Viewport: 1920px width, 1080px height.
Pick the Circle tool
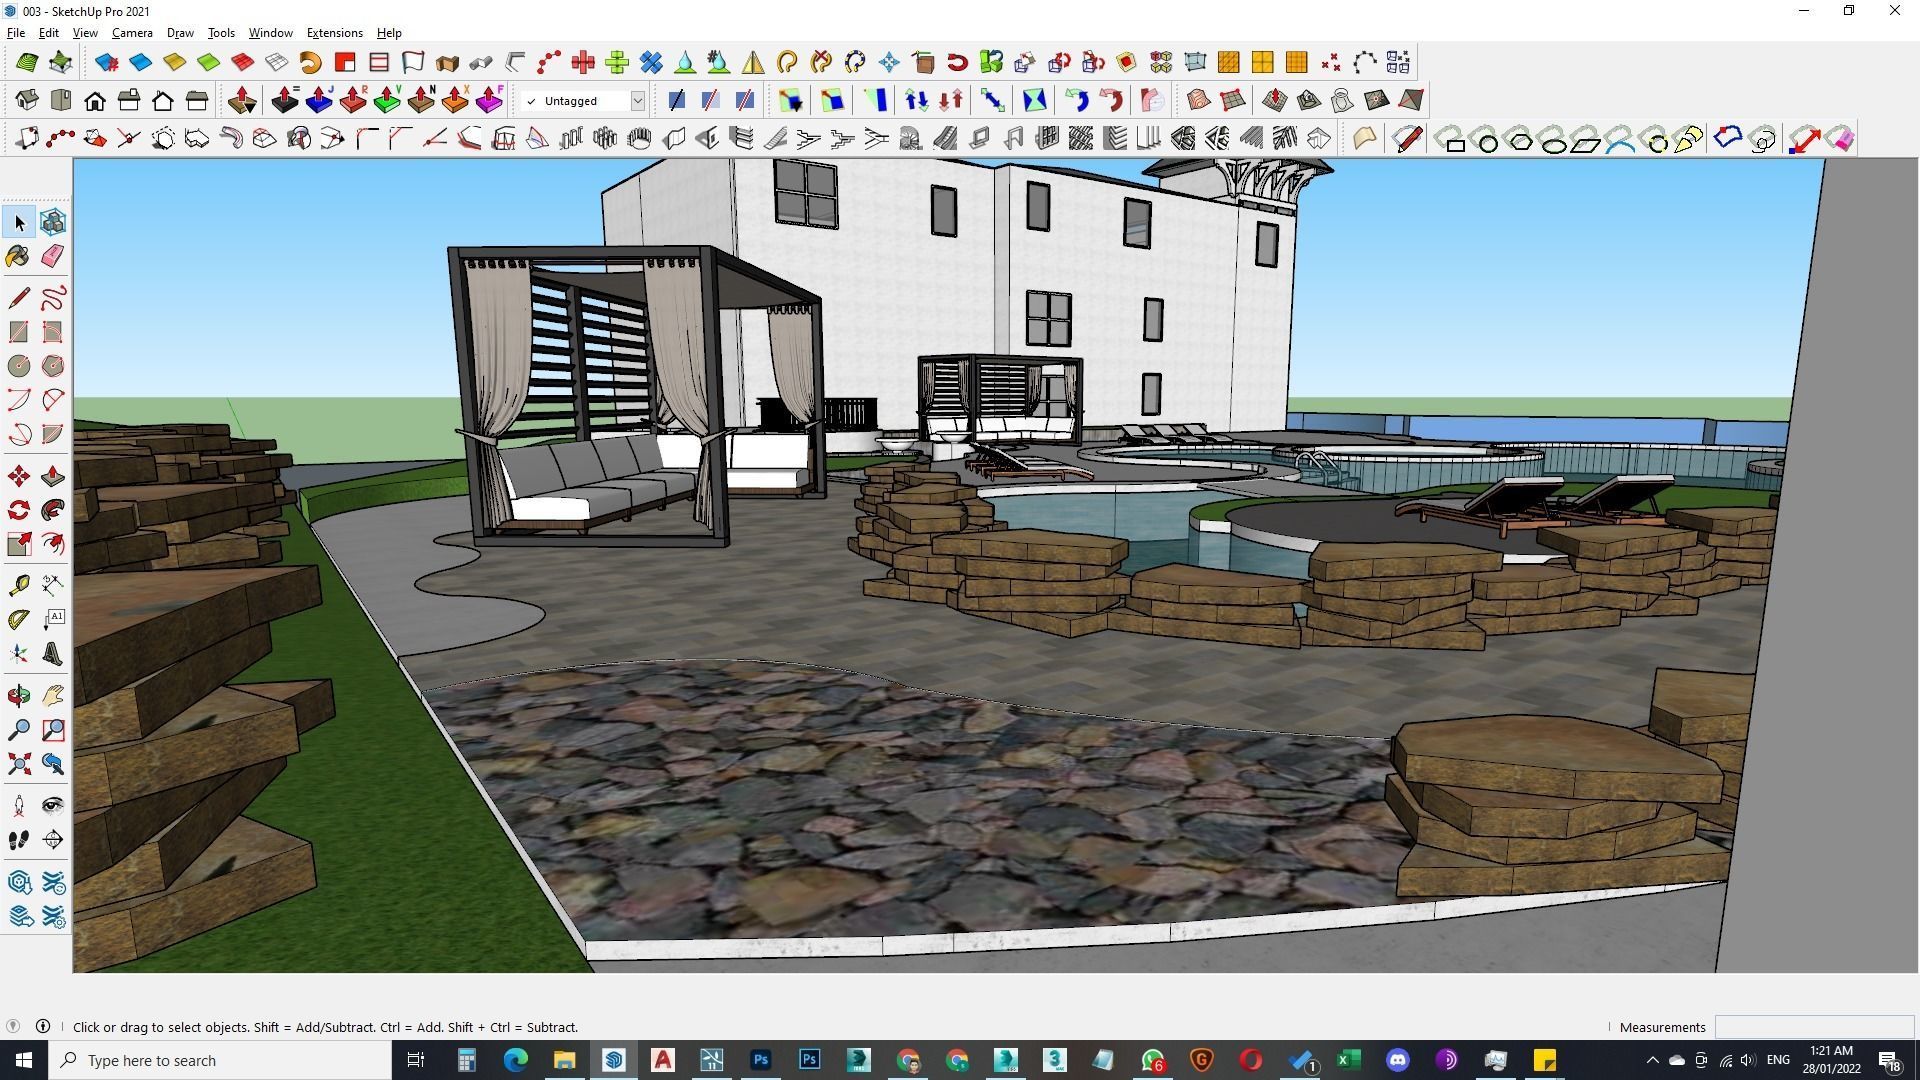click(19, 366)
